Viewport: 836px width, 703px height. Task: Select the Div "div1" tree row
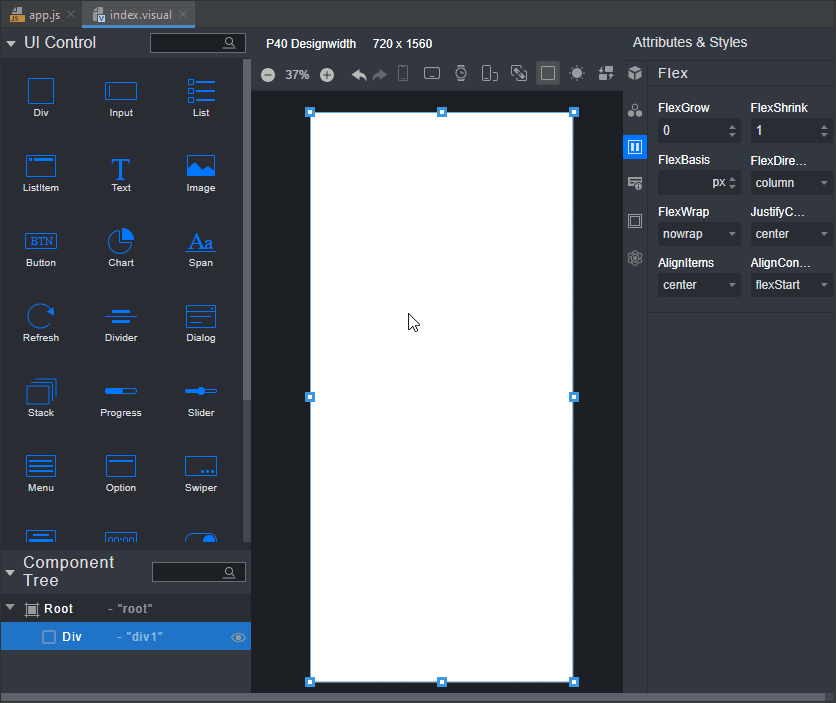click(126, 636)
